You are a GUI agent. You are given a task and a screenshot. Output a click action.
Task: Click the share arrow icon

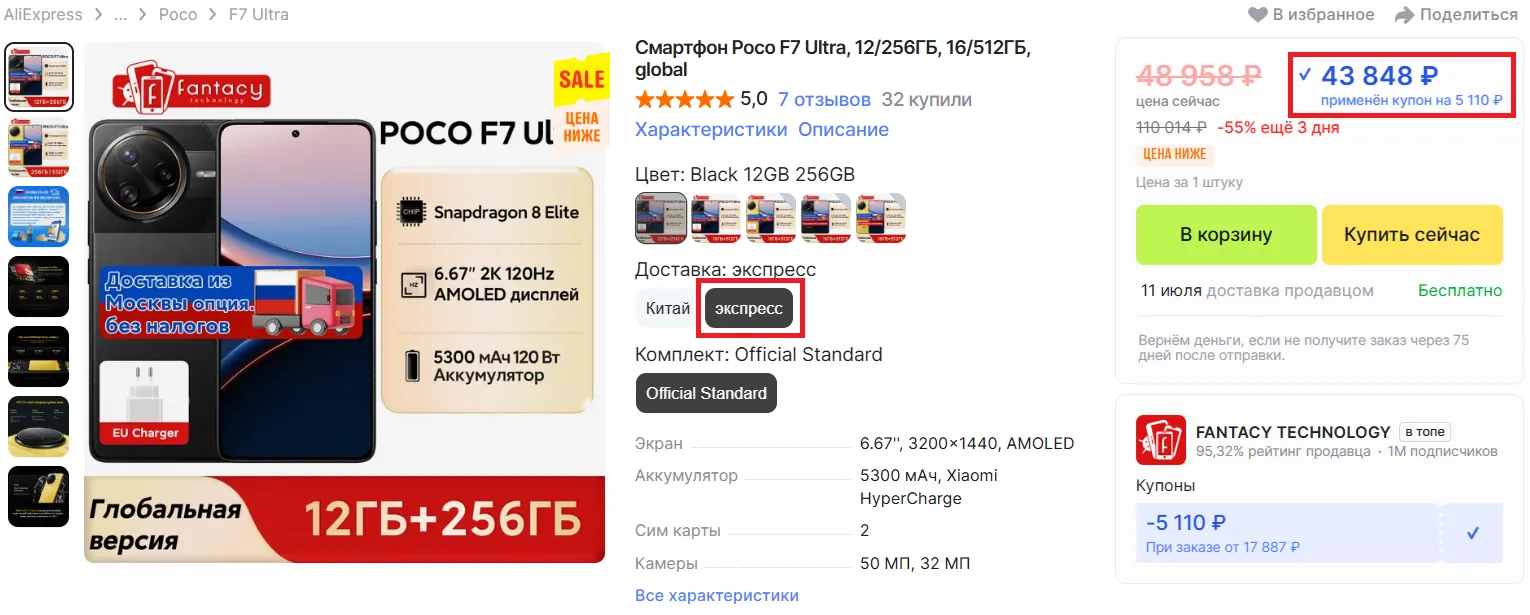pyautogui.click(x=1404, y=15)
